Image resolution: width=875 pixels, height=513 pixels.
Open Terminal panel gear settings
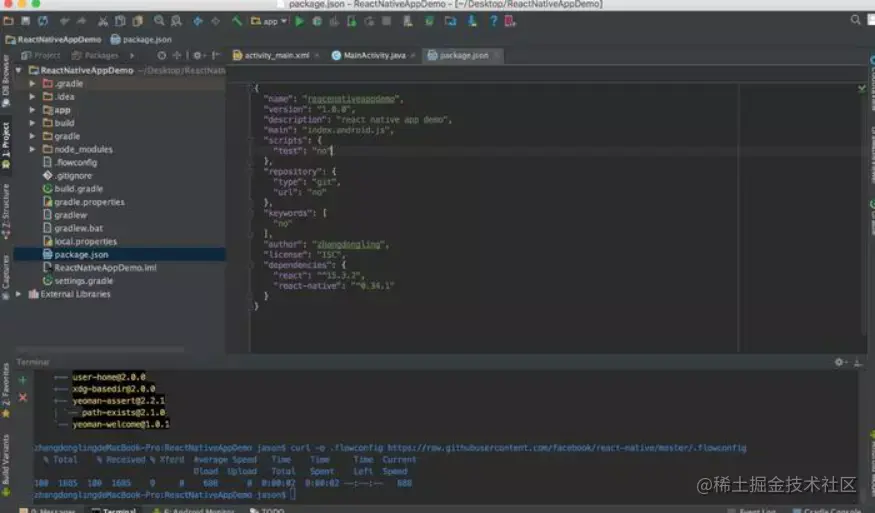coord(839,362)
